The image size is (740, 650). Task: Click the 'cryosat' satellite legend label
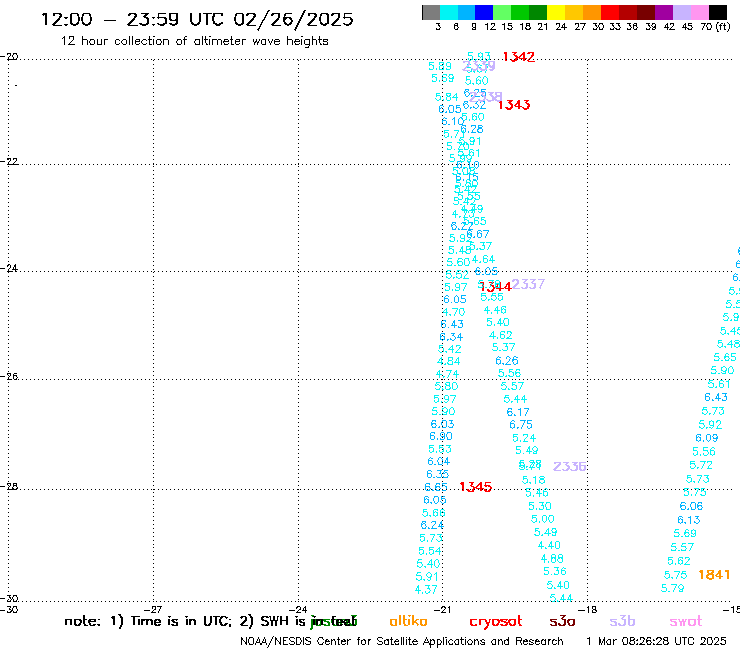tap(496, 622)
